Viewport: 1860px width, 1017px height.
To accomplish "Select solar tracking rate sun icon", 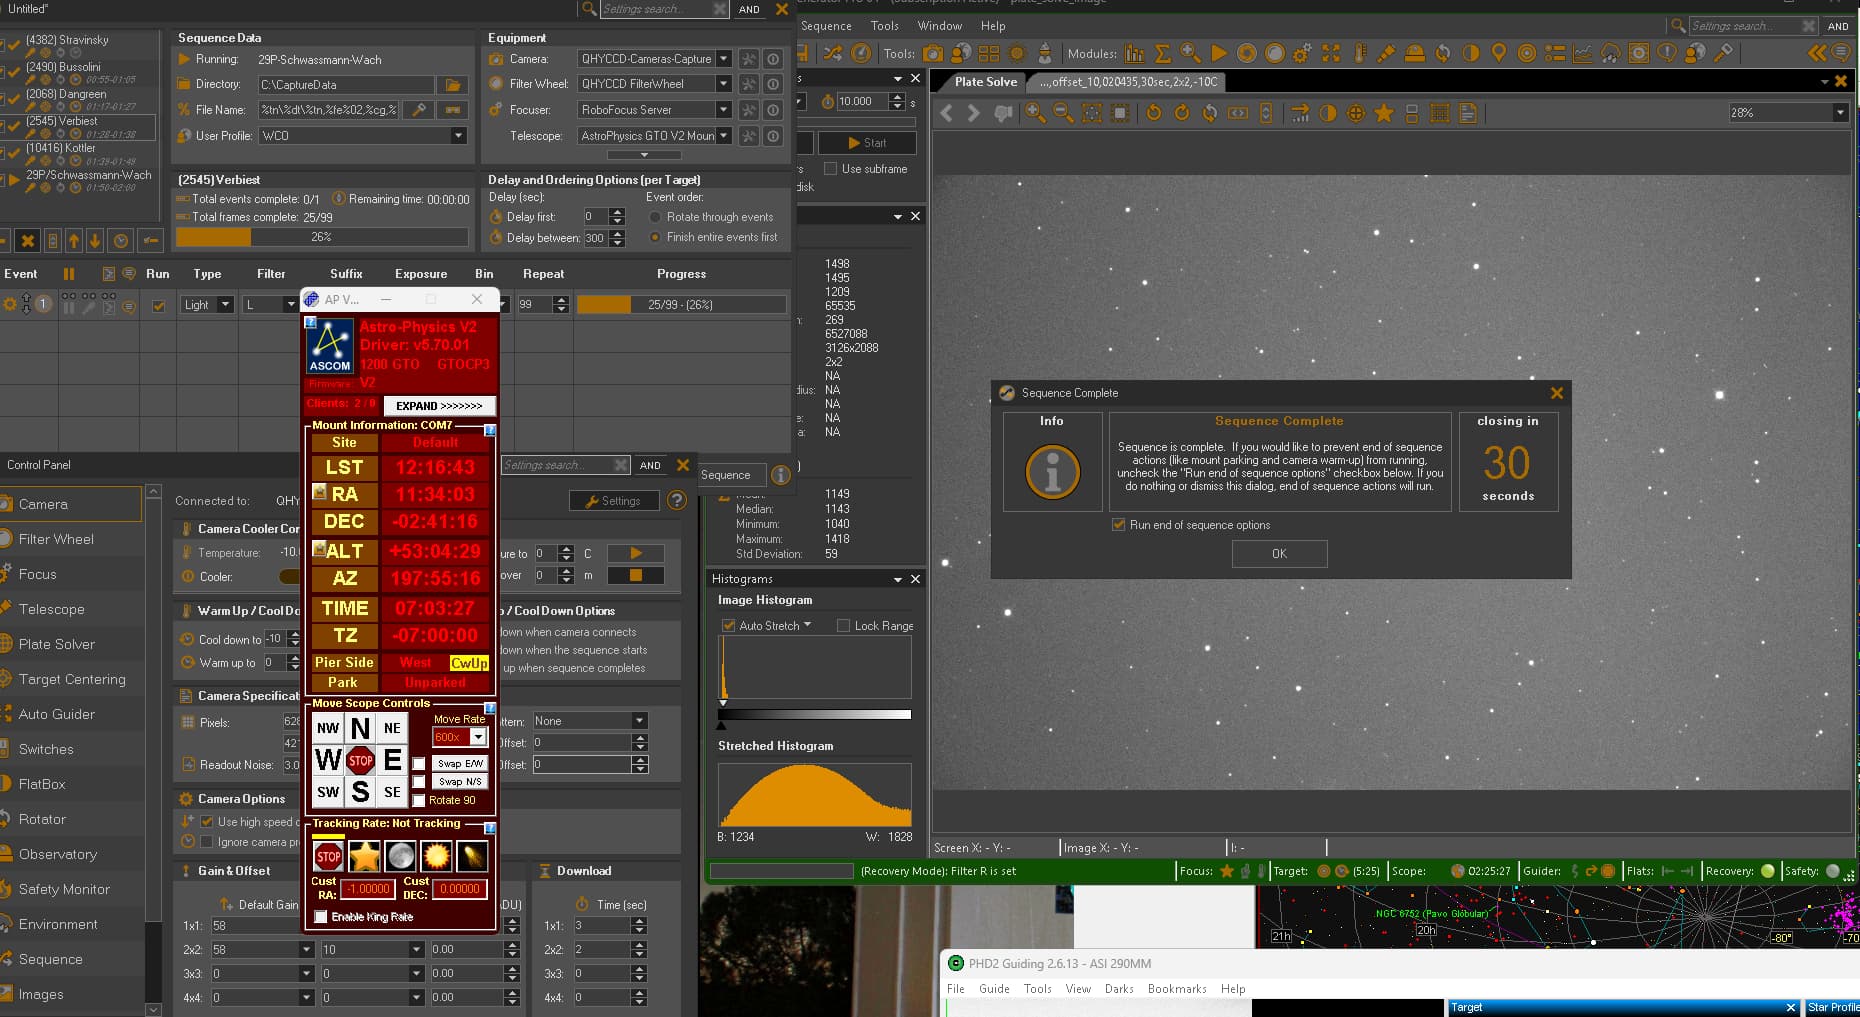I will point(436,857).
